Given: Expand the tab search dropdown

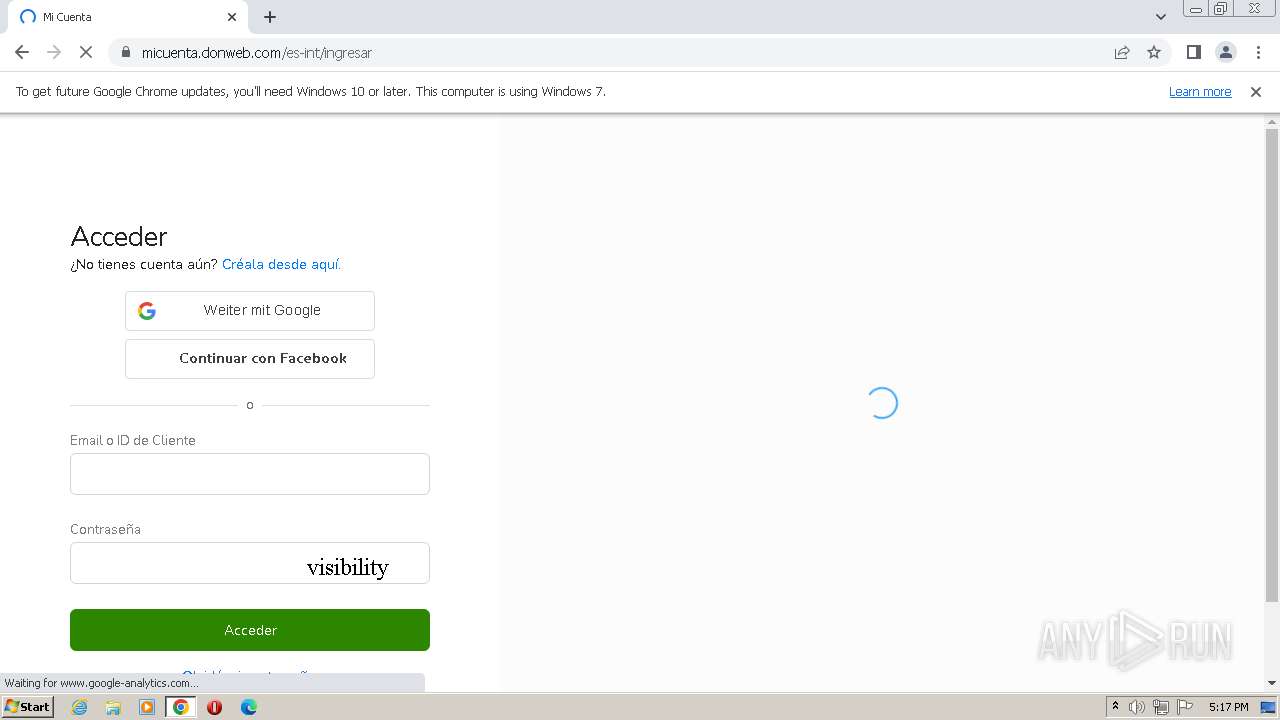Looking at the screenshot, I should tap(1160, 17).
